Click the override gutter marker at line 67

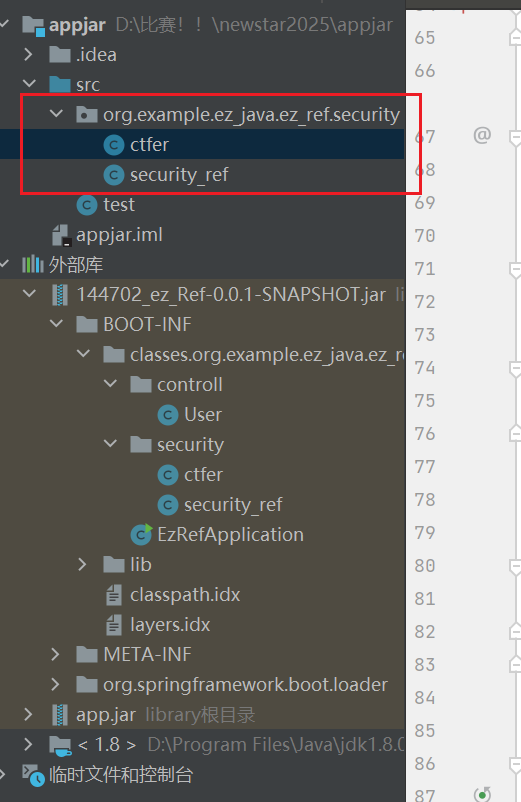482,135
